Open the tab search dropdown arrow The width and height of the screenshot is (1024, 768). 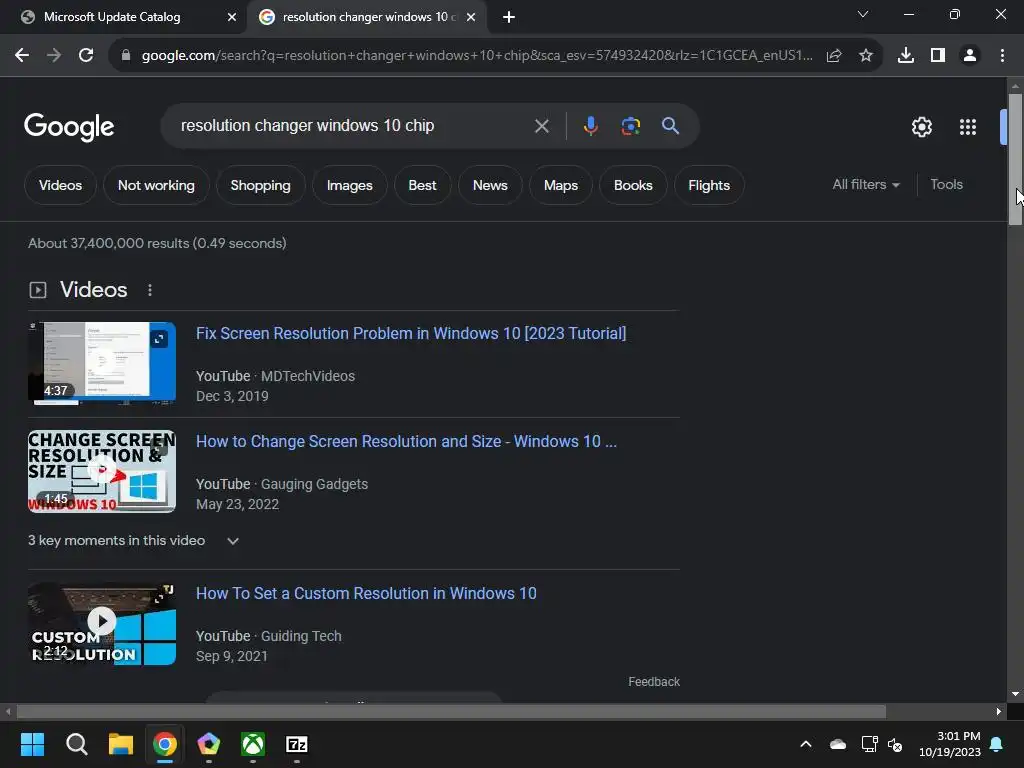(863, 14)
